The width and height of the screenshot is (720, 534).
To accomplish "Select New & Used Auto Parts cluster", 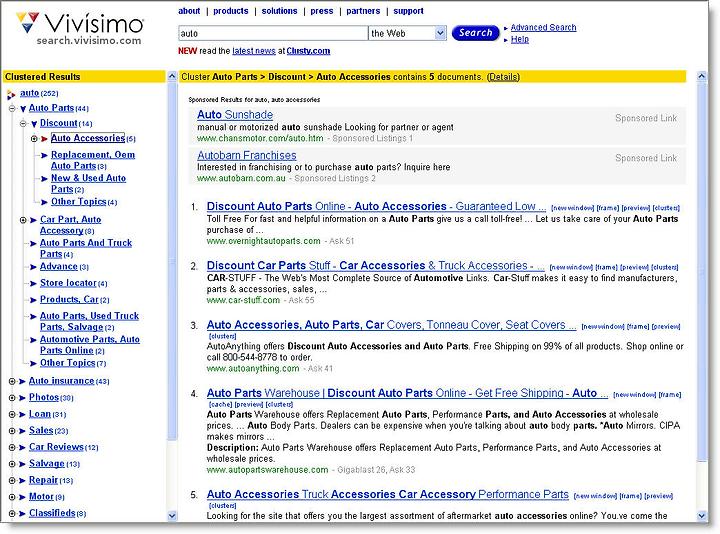I will (88, 184).
